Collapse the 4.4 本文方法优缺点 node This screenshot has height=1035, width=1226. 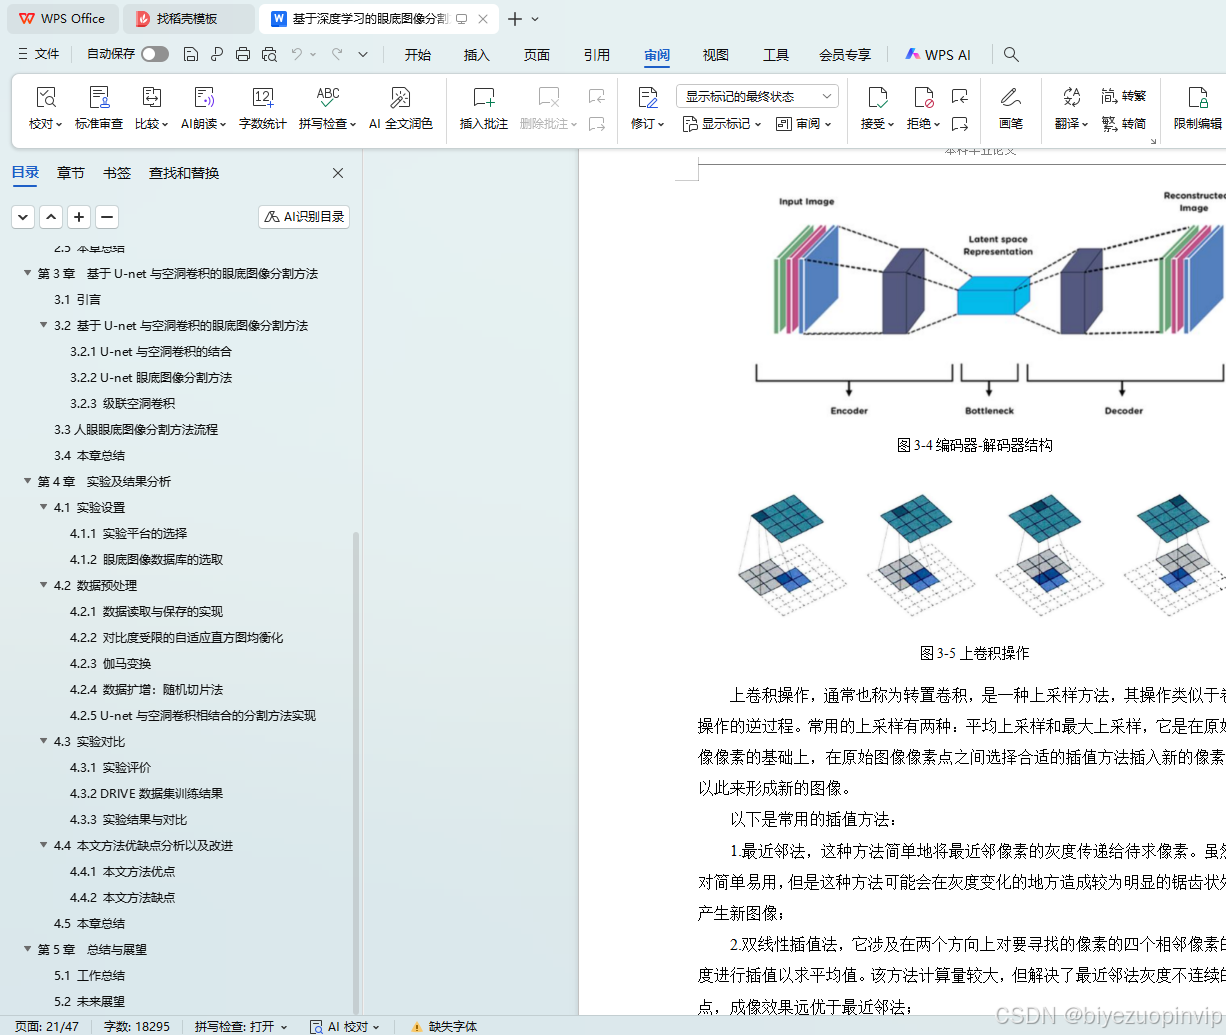44,845
